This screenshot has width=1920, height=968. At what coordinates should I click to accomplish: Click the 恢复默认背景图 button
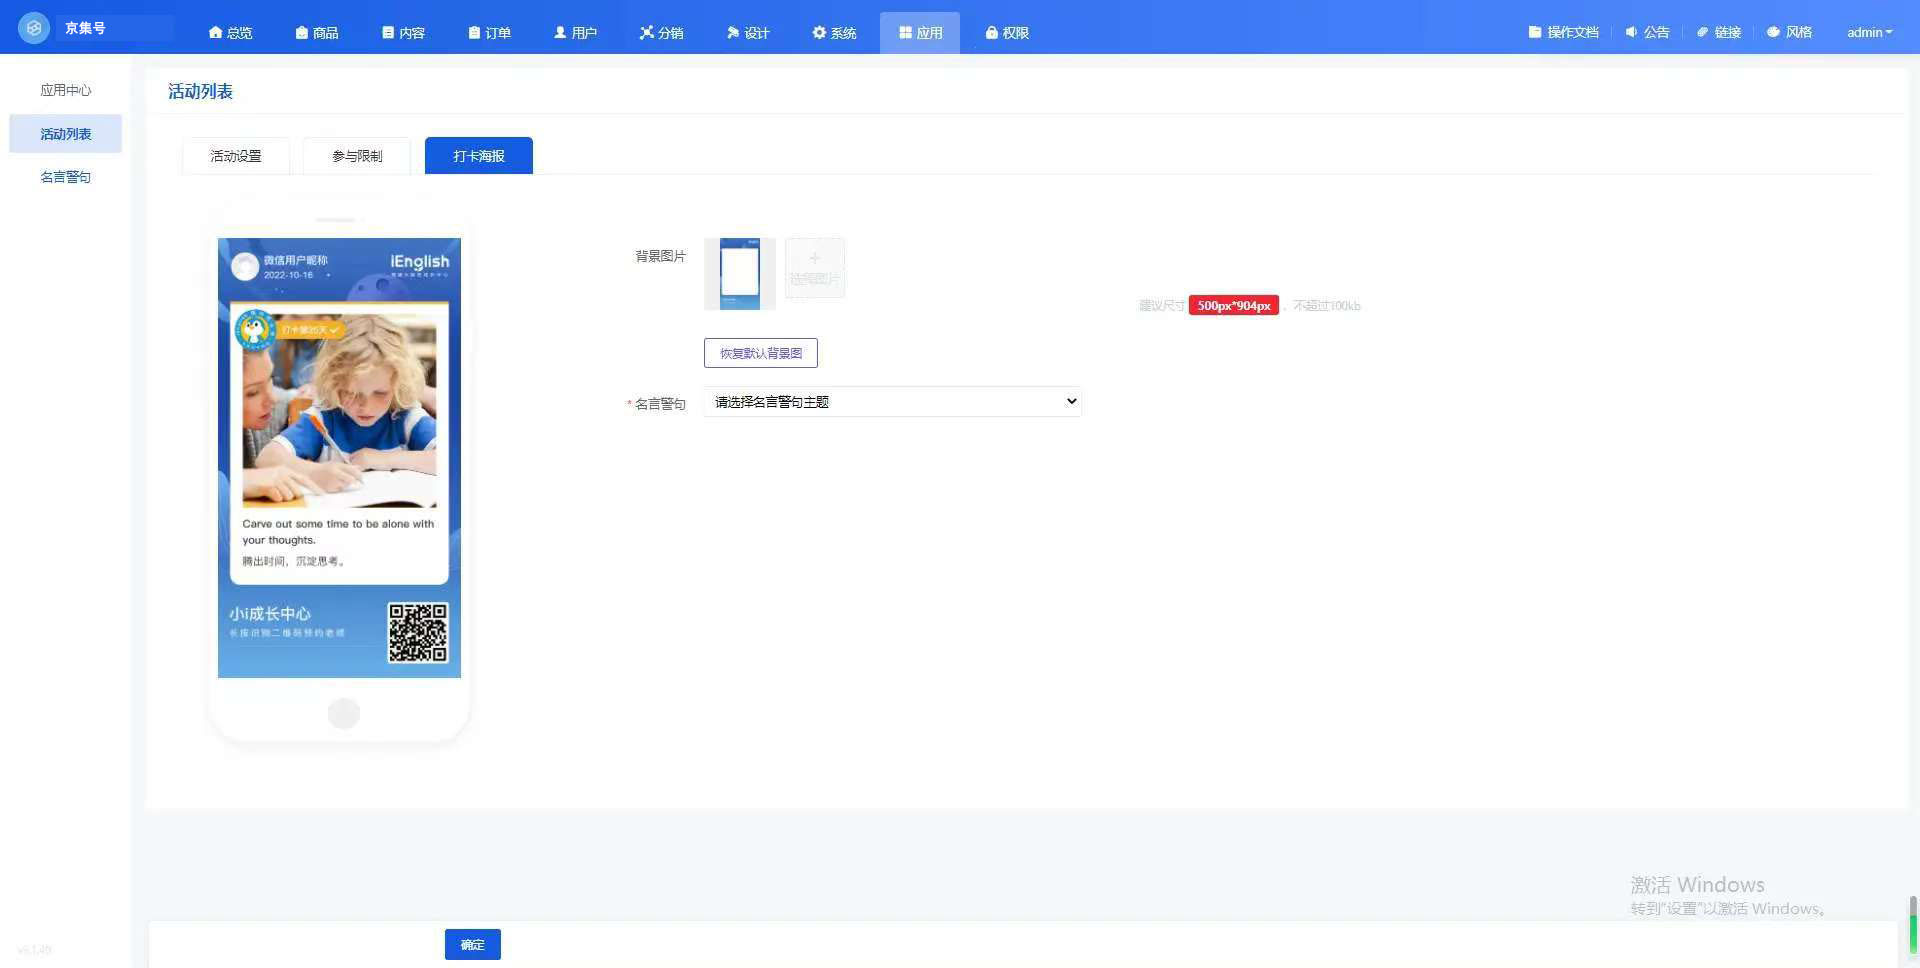point(760,353)
